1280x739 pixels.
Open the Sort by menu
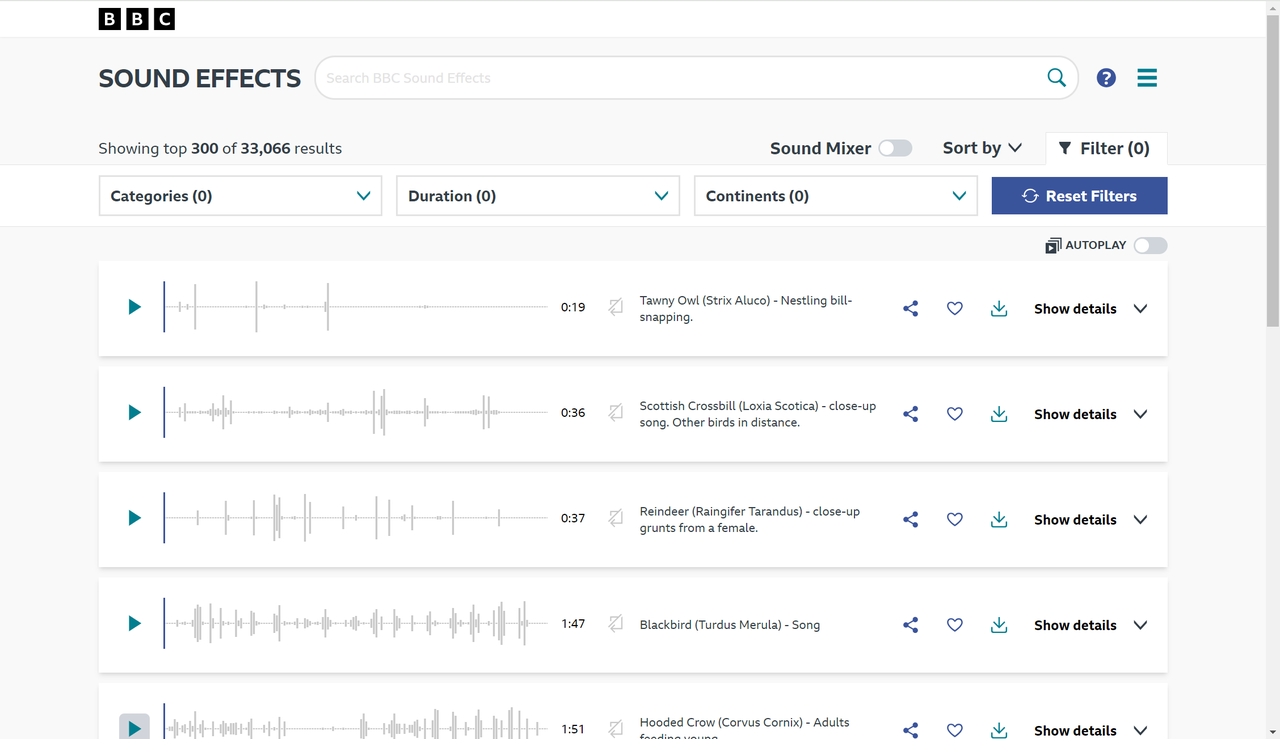(x=981, y=147)
